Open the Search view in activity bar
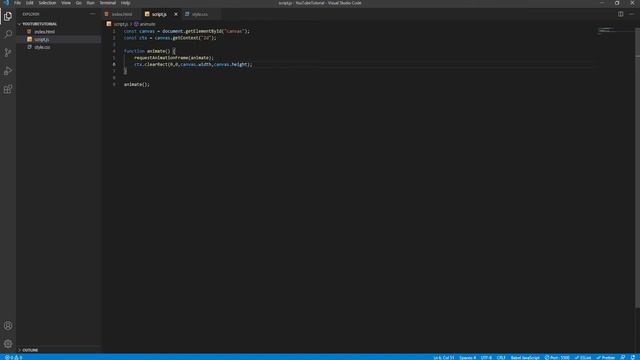 8,34
